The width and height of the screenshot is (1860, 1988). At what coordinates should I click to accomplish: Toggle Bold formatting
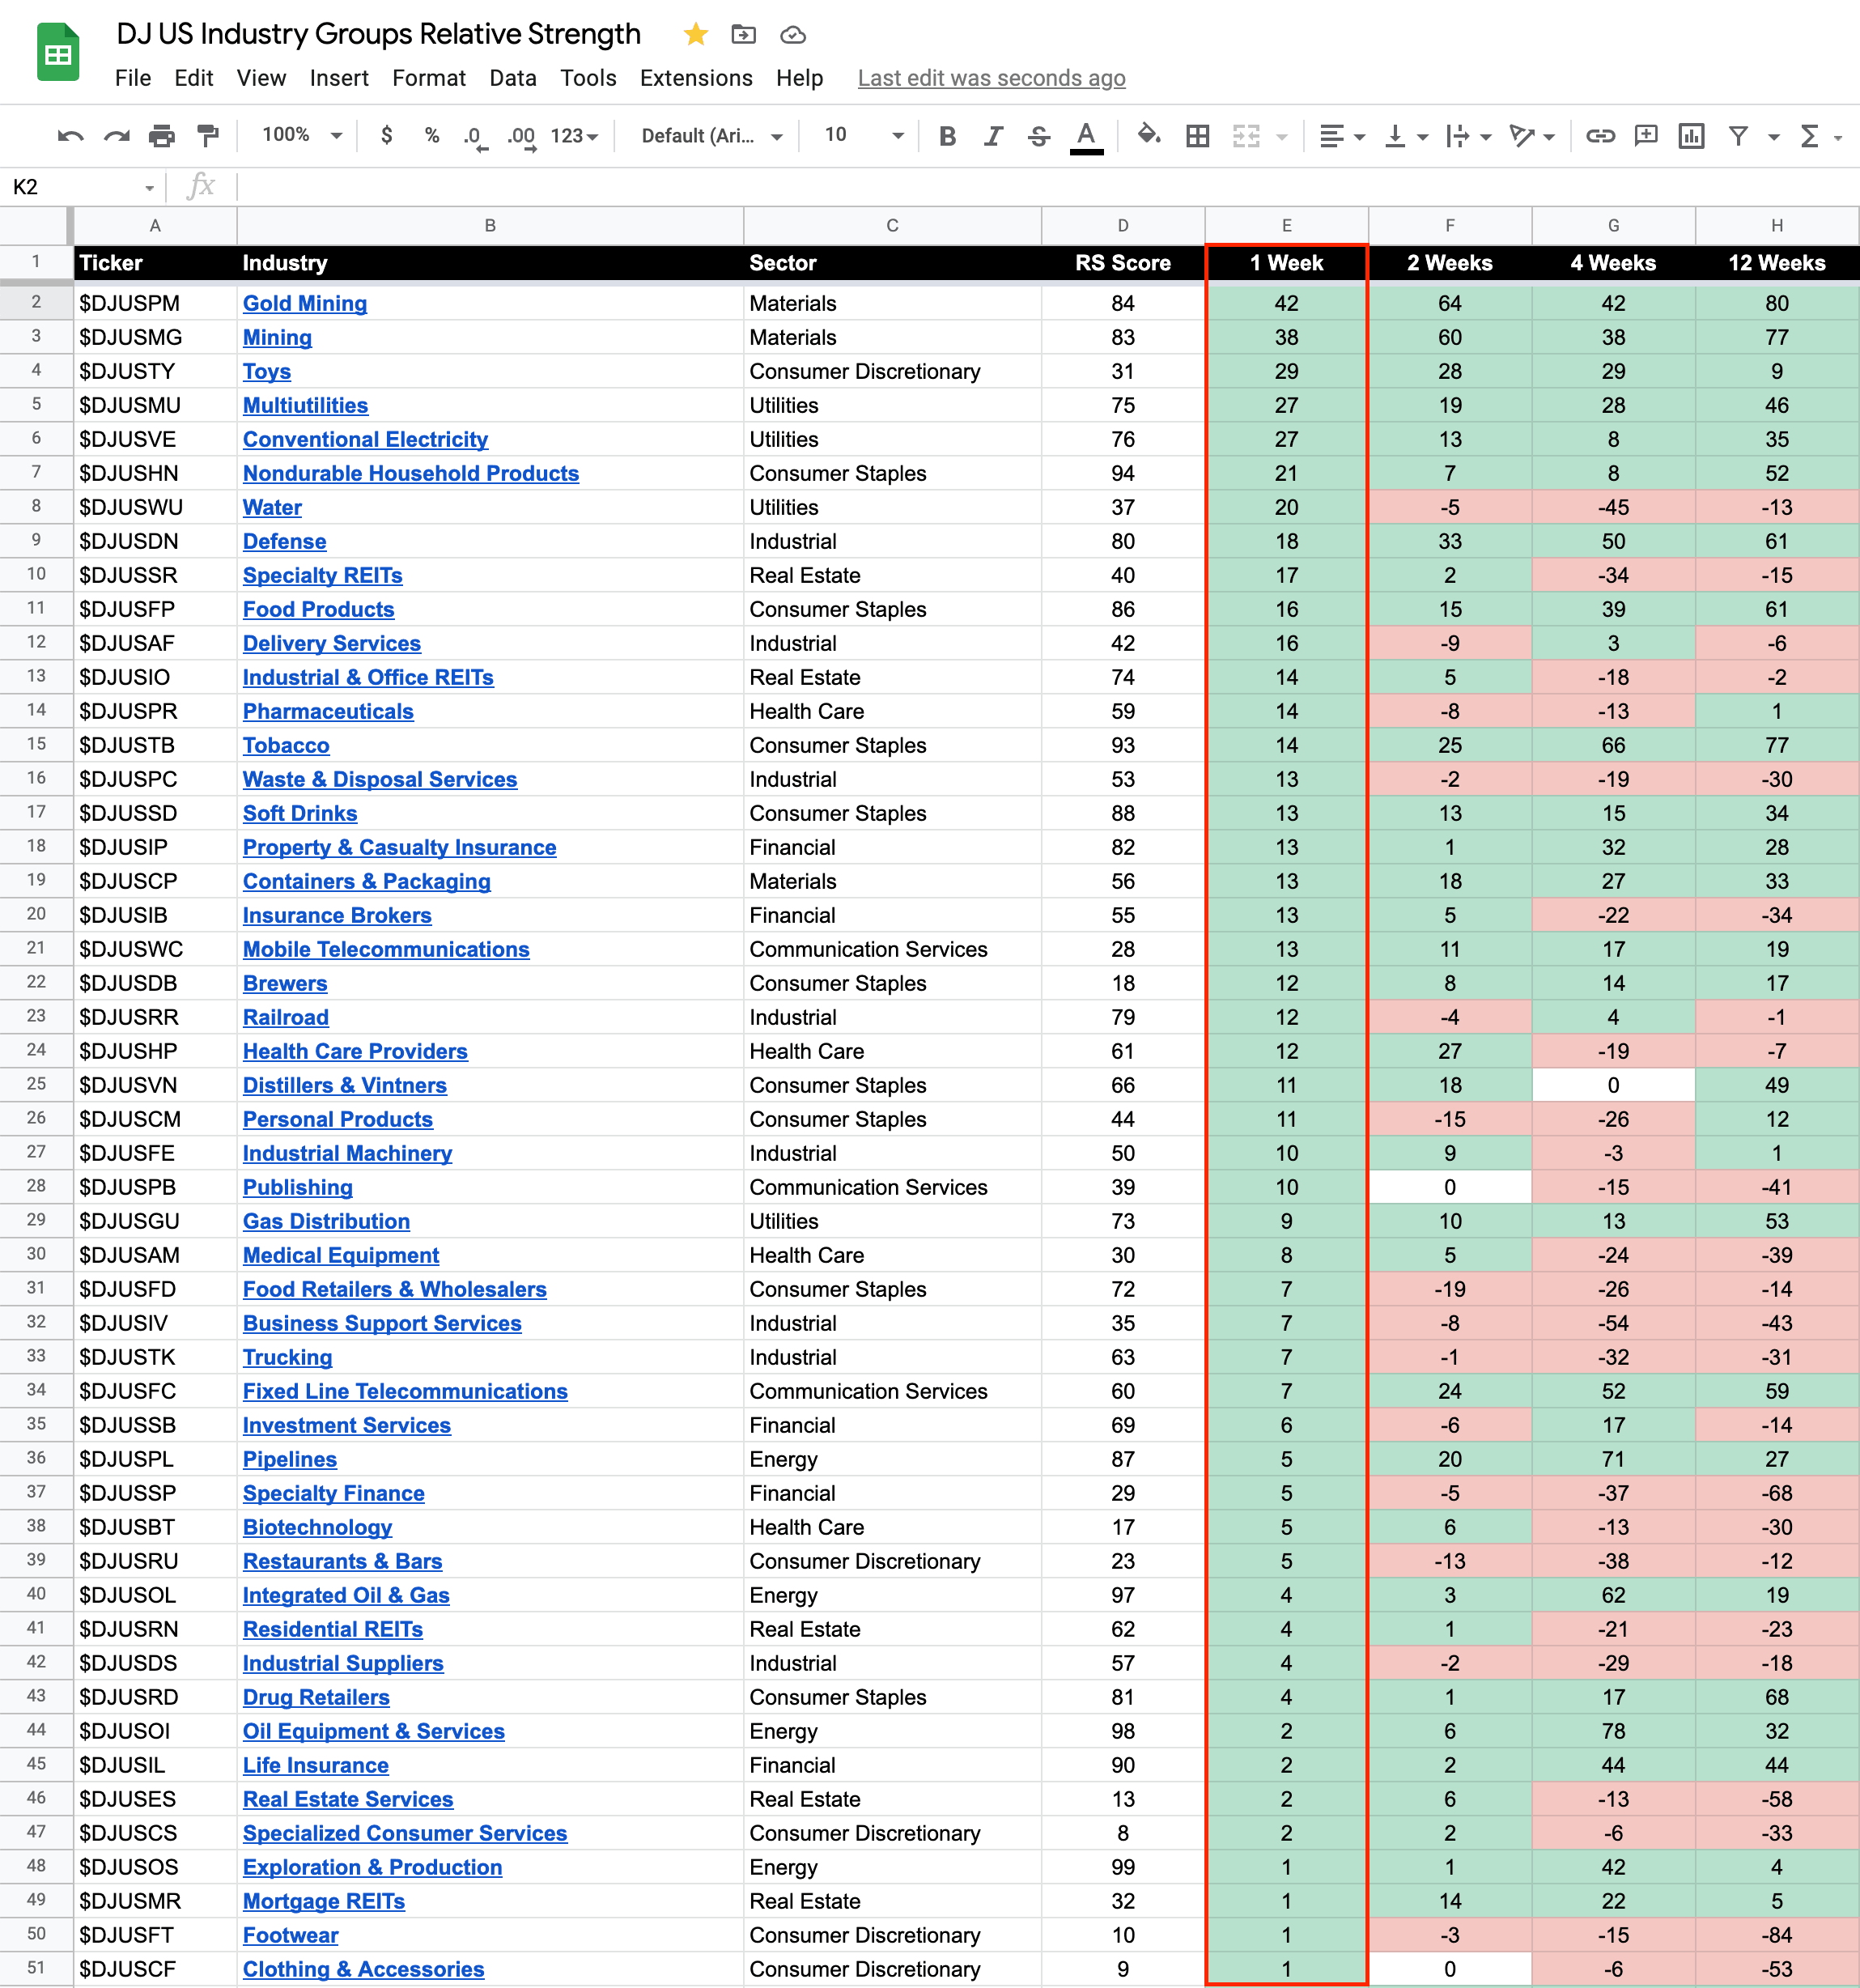pos(947,136)
